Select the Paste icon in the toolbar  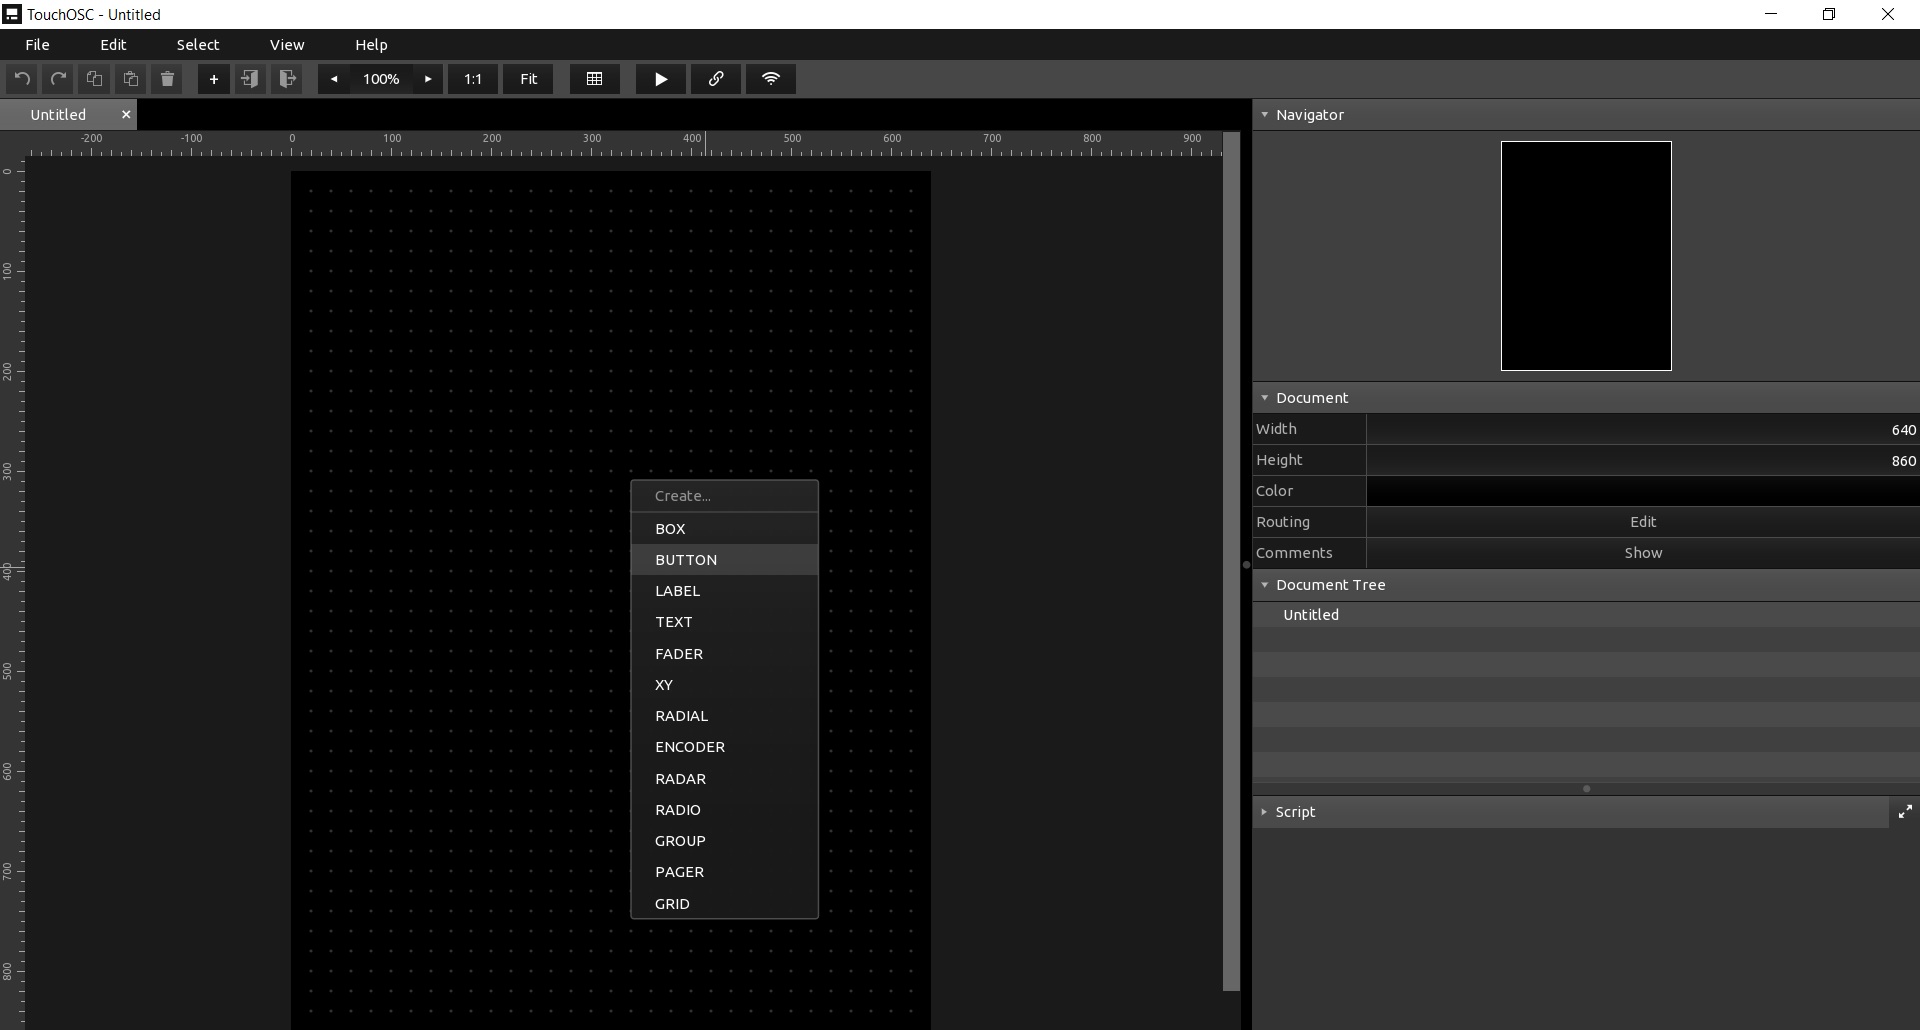[130, 79]
